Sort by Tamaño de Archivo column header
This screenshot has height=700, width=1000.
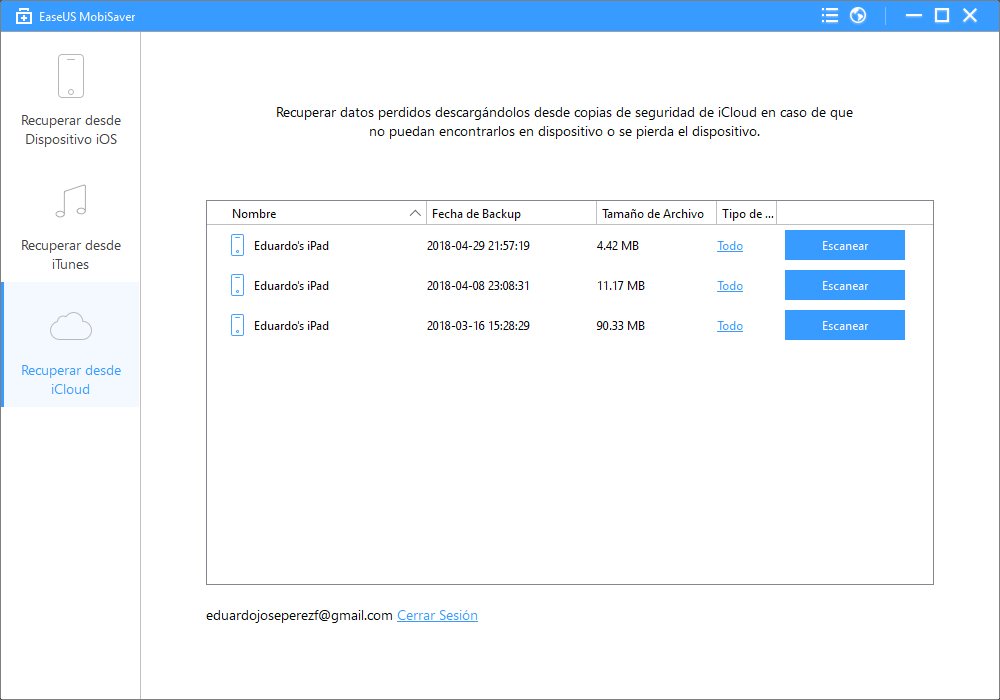pyautogui.click(x=652, y=214)
